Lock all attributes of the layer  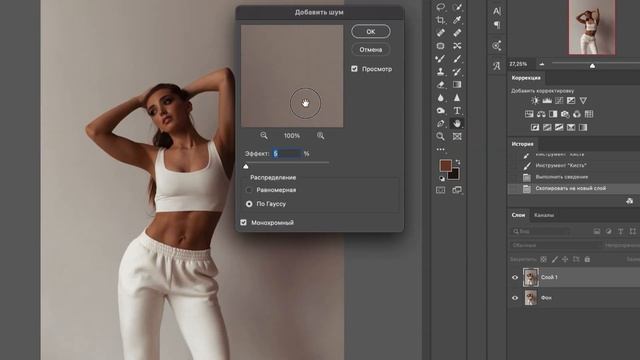(x=587, y=259)
